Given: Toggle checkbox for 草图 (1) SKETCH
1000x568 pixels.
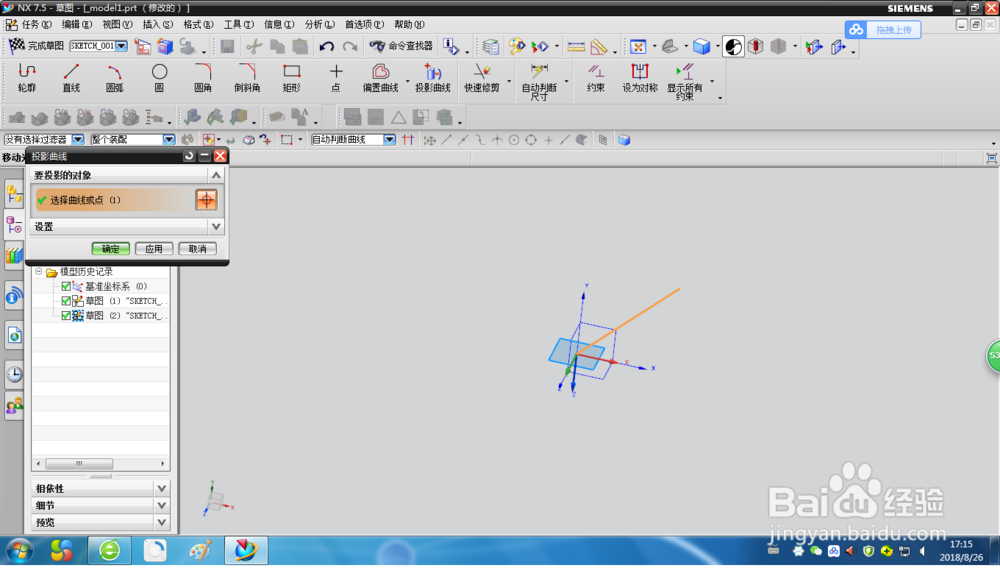Looking at the screenshot, I should pyautogui.click(x=66, y=301).
